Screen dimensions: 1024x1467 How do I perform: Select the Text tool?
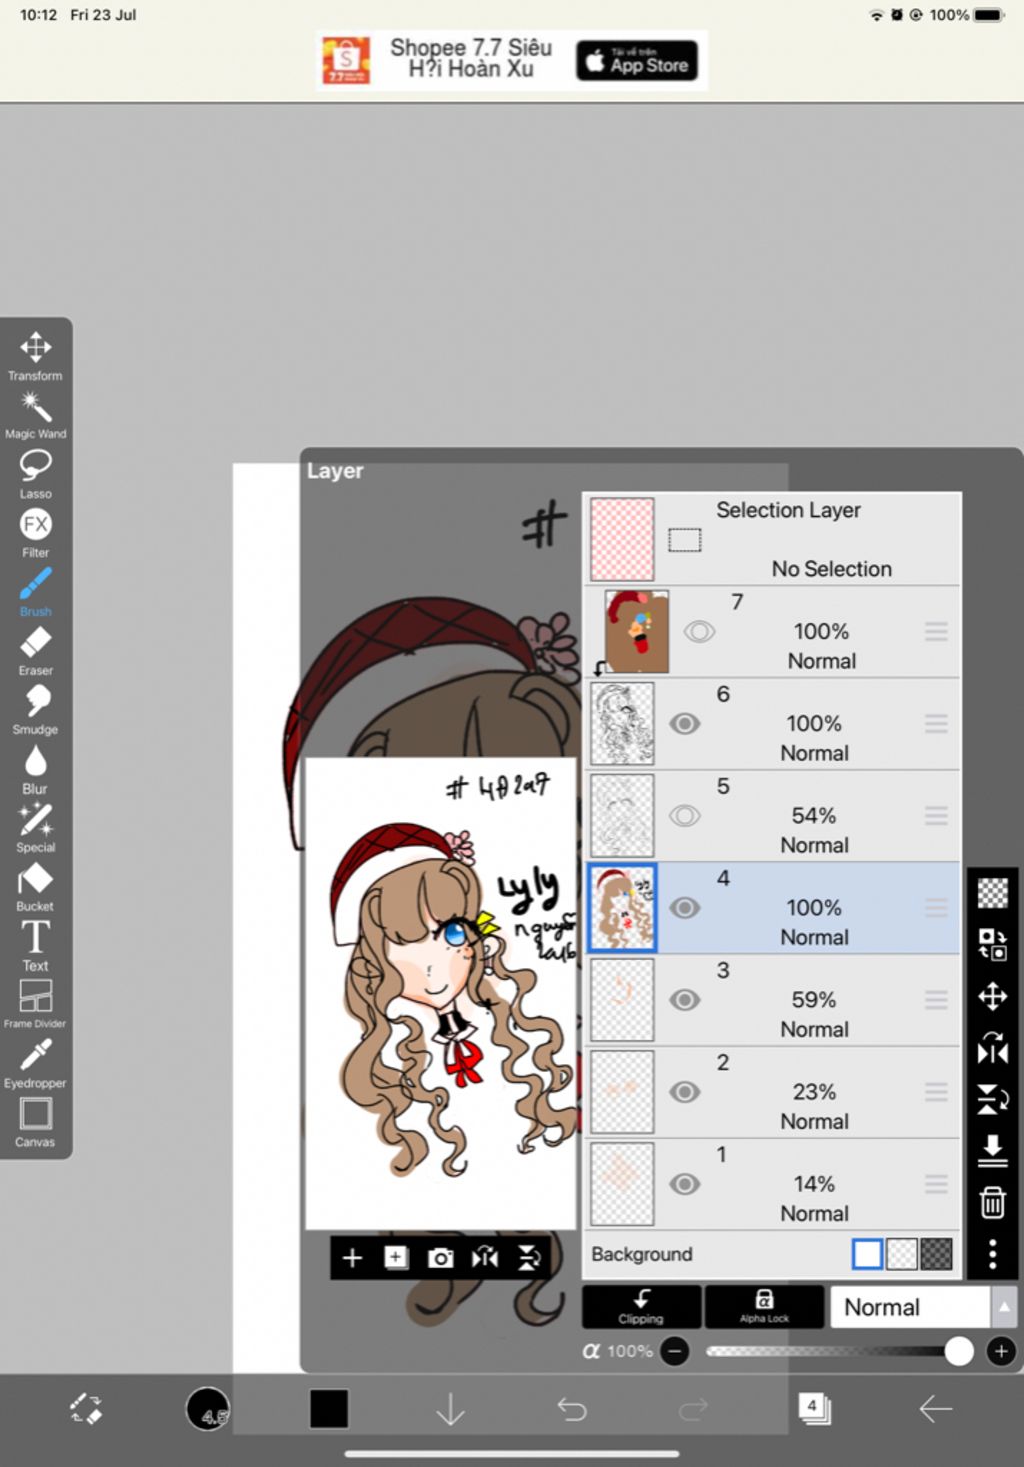(35, 946)
